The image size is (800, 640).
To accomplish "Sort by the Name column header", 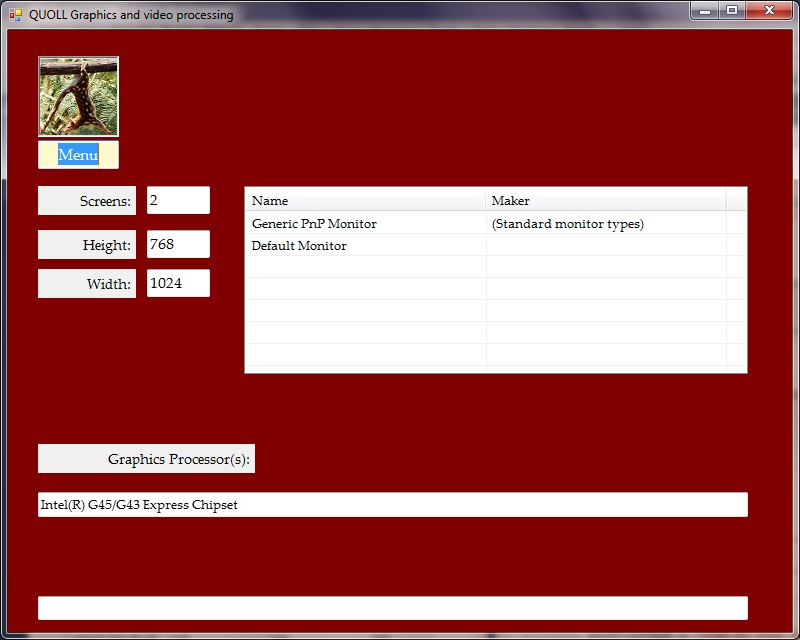I will [365, 200].
